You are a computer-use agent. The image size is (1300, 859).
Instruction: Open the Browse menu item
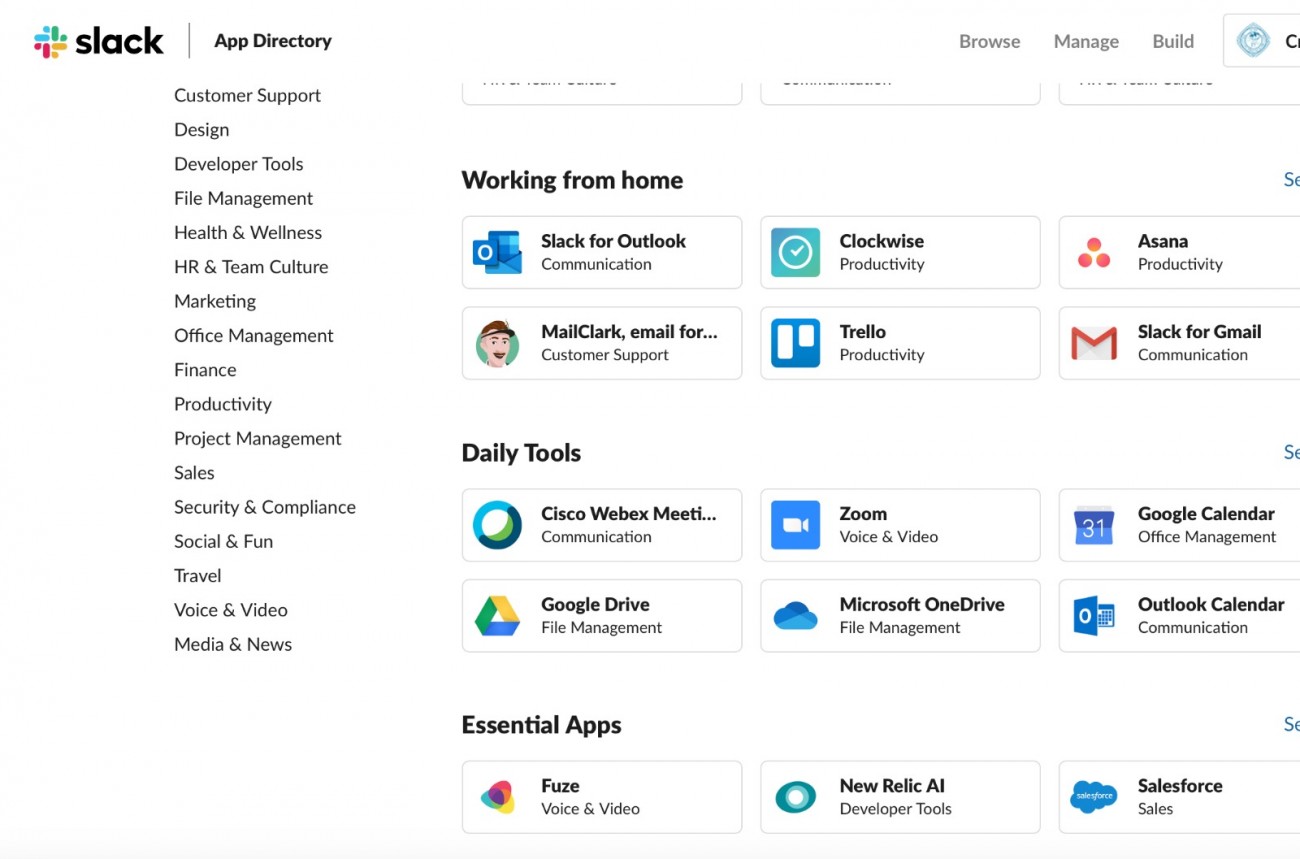click(990, 41)
